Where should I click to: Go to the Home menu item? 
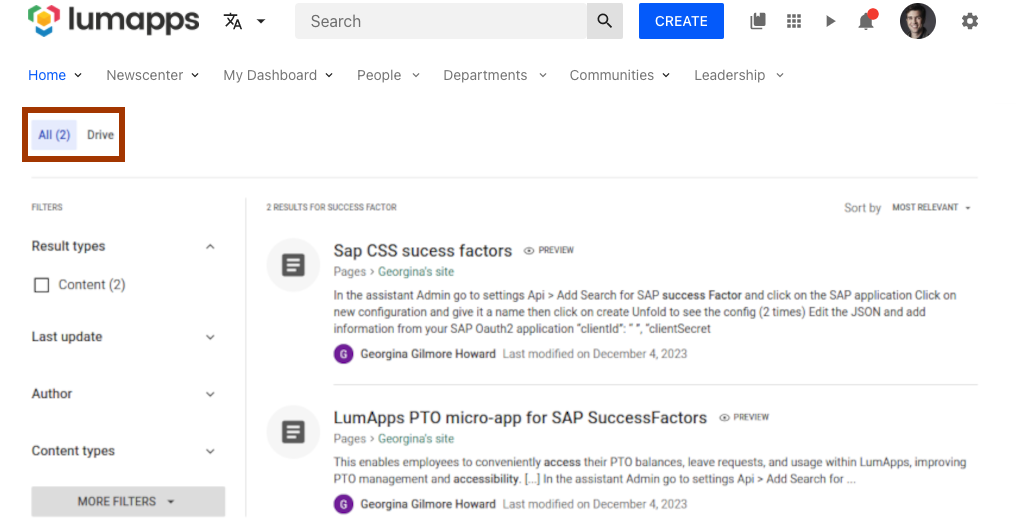[x=47, y=75]
